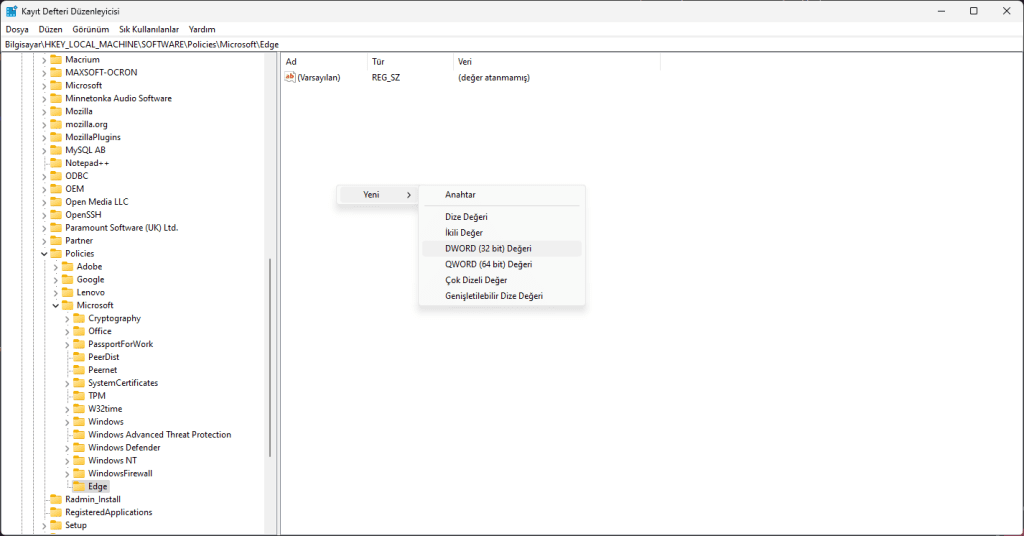Click the RegisteredApplications folder icon
The image size is (1024, 536).
pos(56,512)
